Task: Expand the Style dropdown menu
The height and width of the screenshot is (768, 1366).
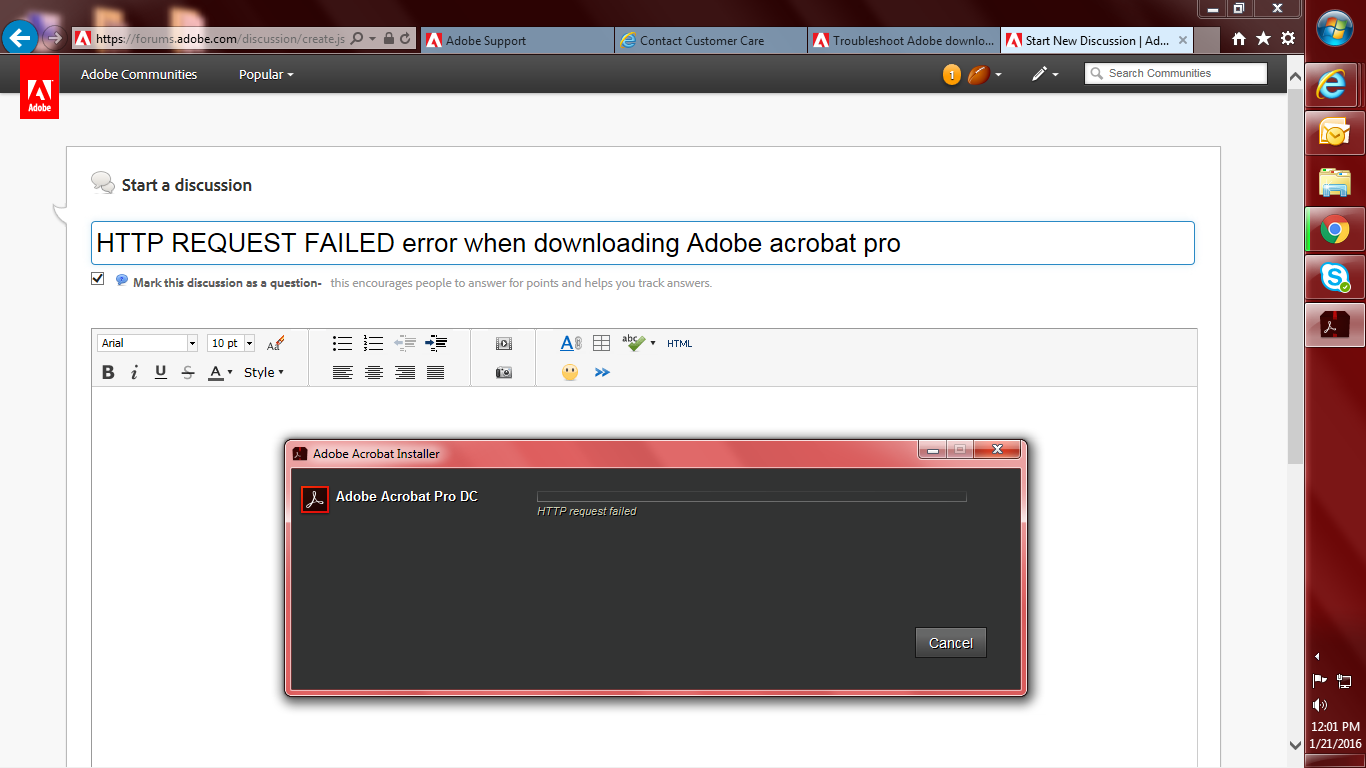Action: click(262, 372)
